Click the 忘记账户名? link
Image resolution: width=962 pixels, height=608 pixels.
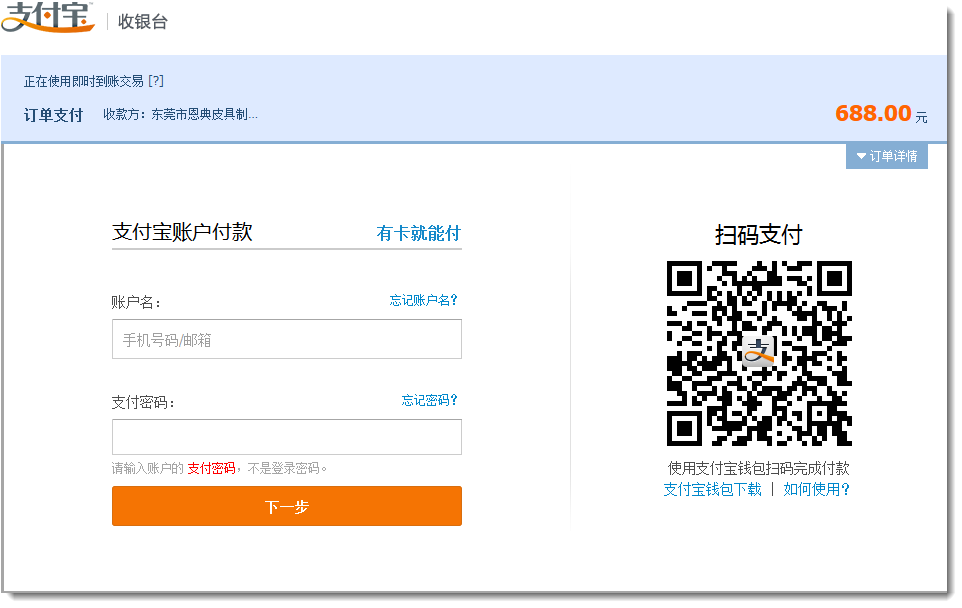pos(423,300)
